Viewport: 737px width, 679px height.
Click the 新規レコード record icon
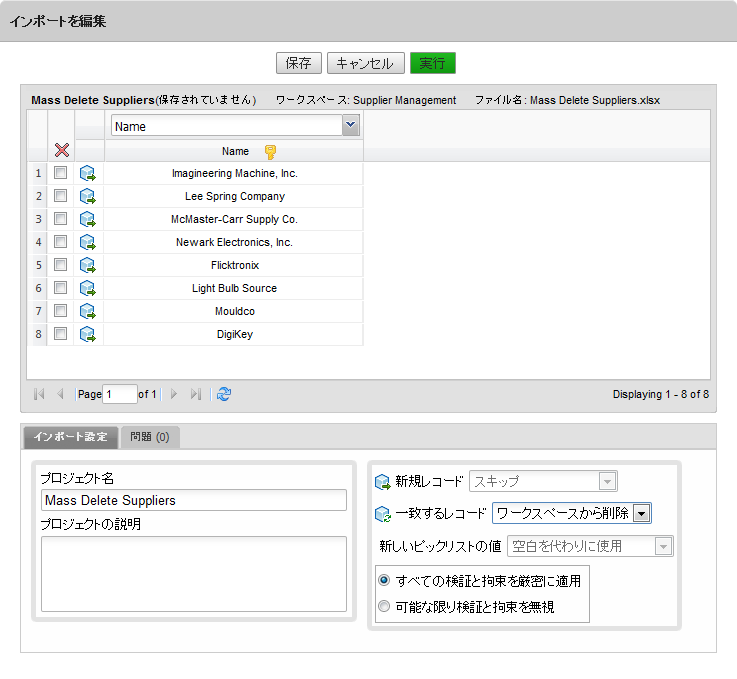383,482
